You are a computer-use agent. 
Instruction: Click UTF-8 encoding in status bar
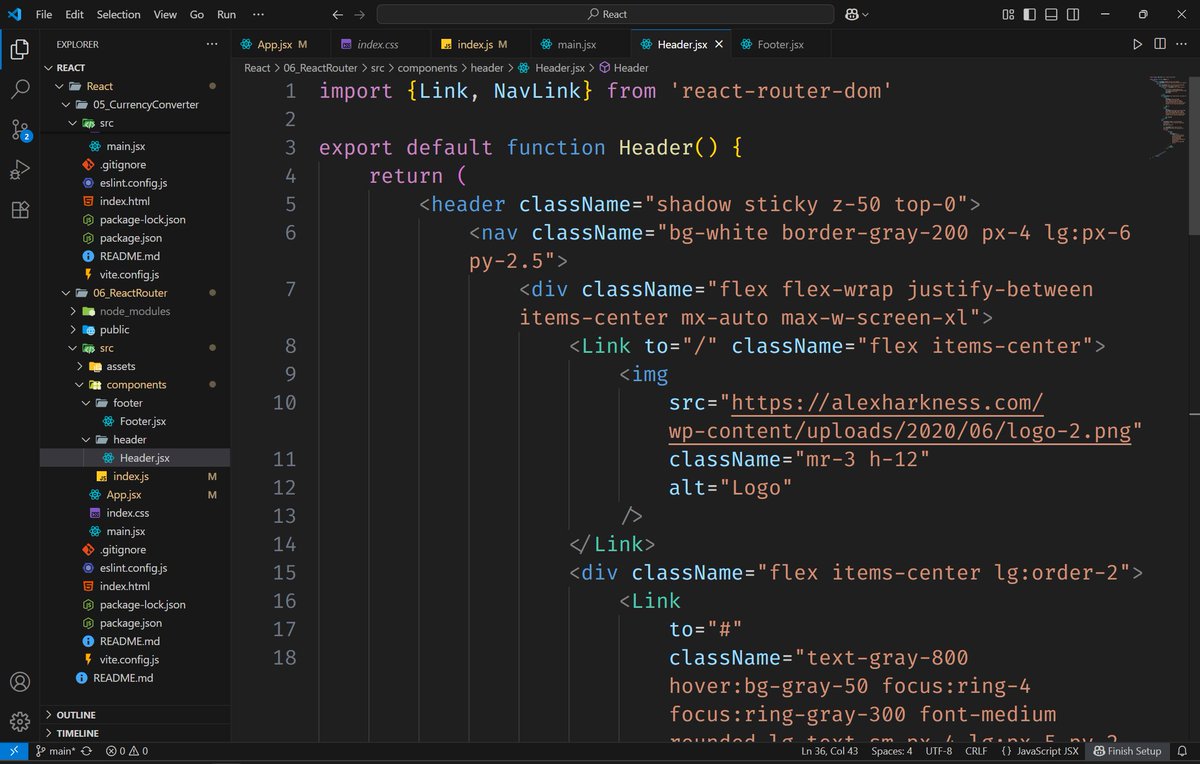939,751
